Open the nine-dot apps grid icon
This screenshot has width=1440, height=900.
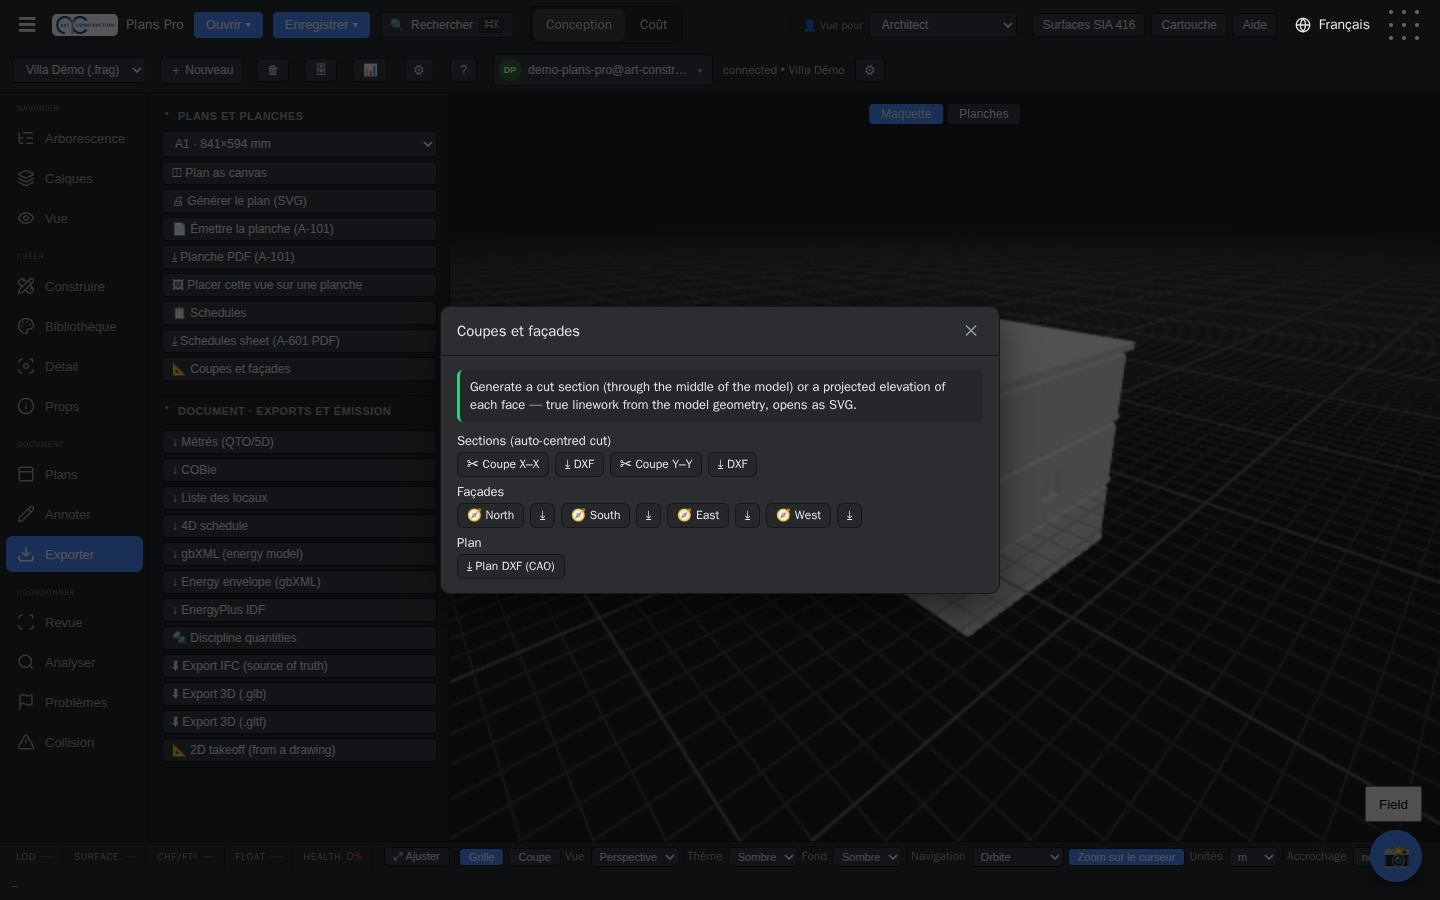[1404, 25]
